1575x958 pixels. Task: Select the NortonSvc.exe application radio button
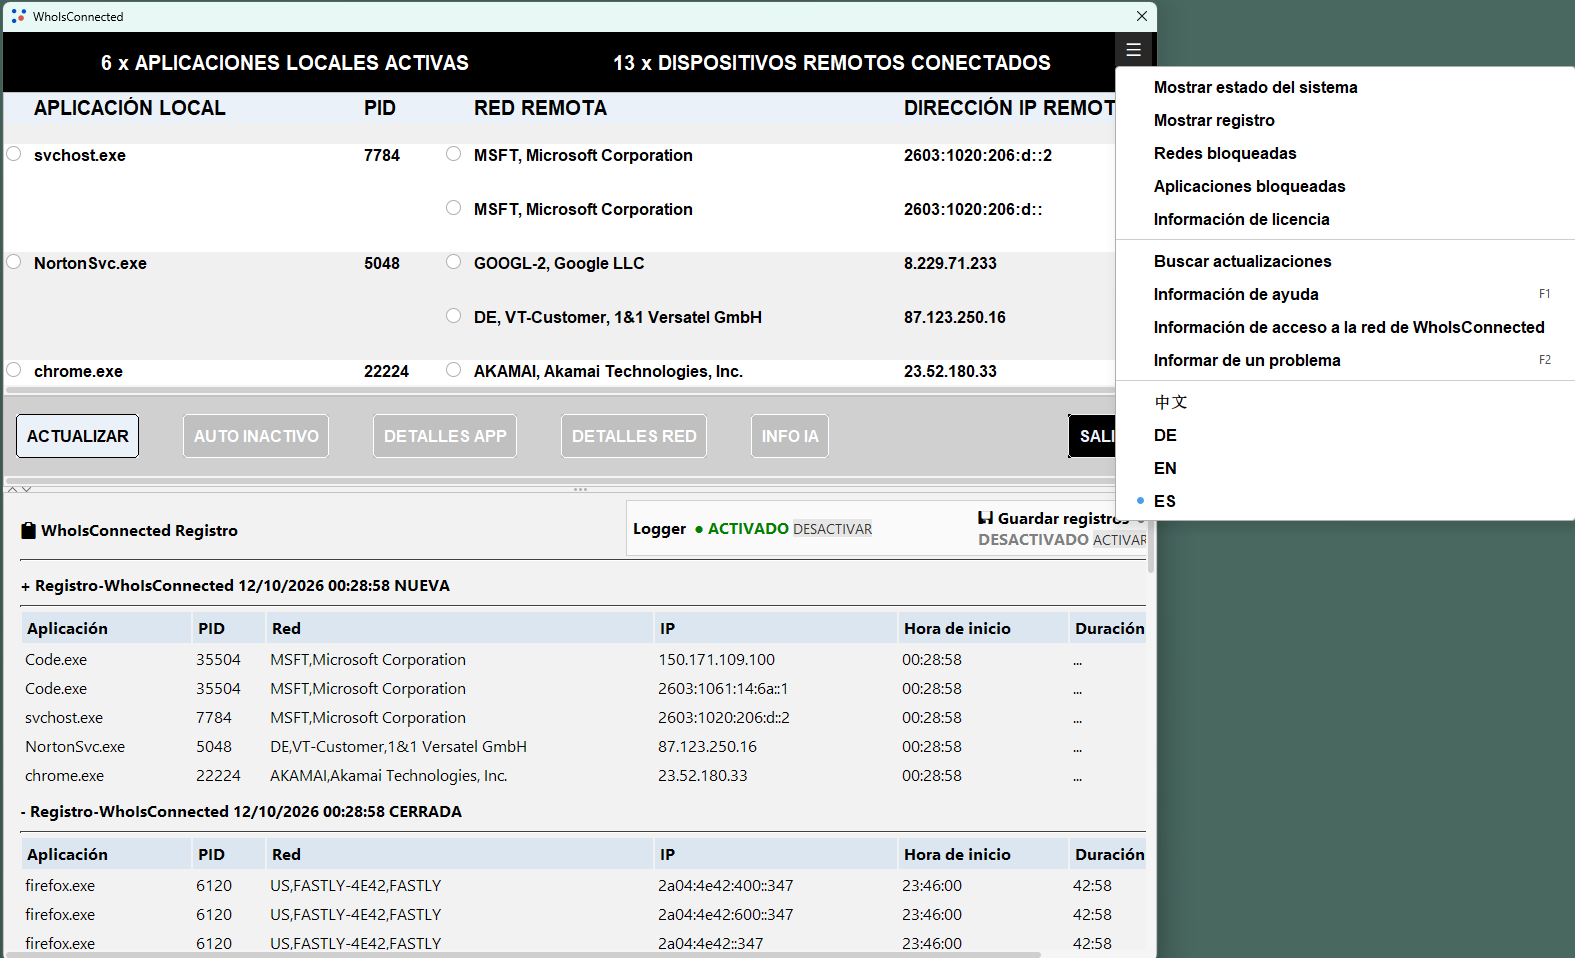point(14,262)
